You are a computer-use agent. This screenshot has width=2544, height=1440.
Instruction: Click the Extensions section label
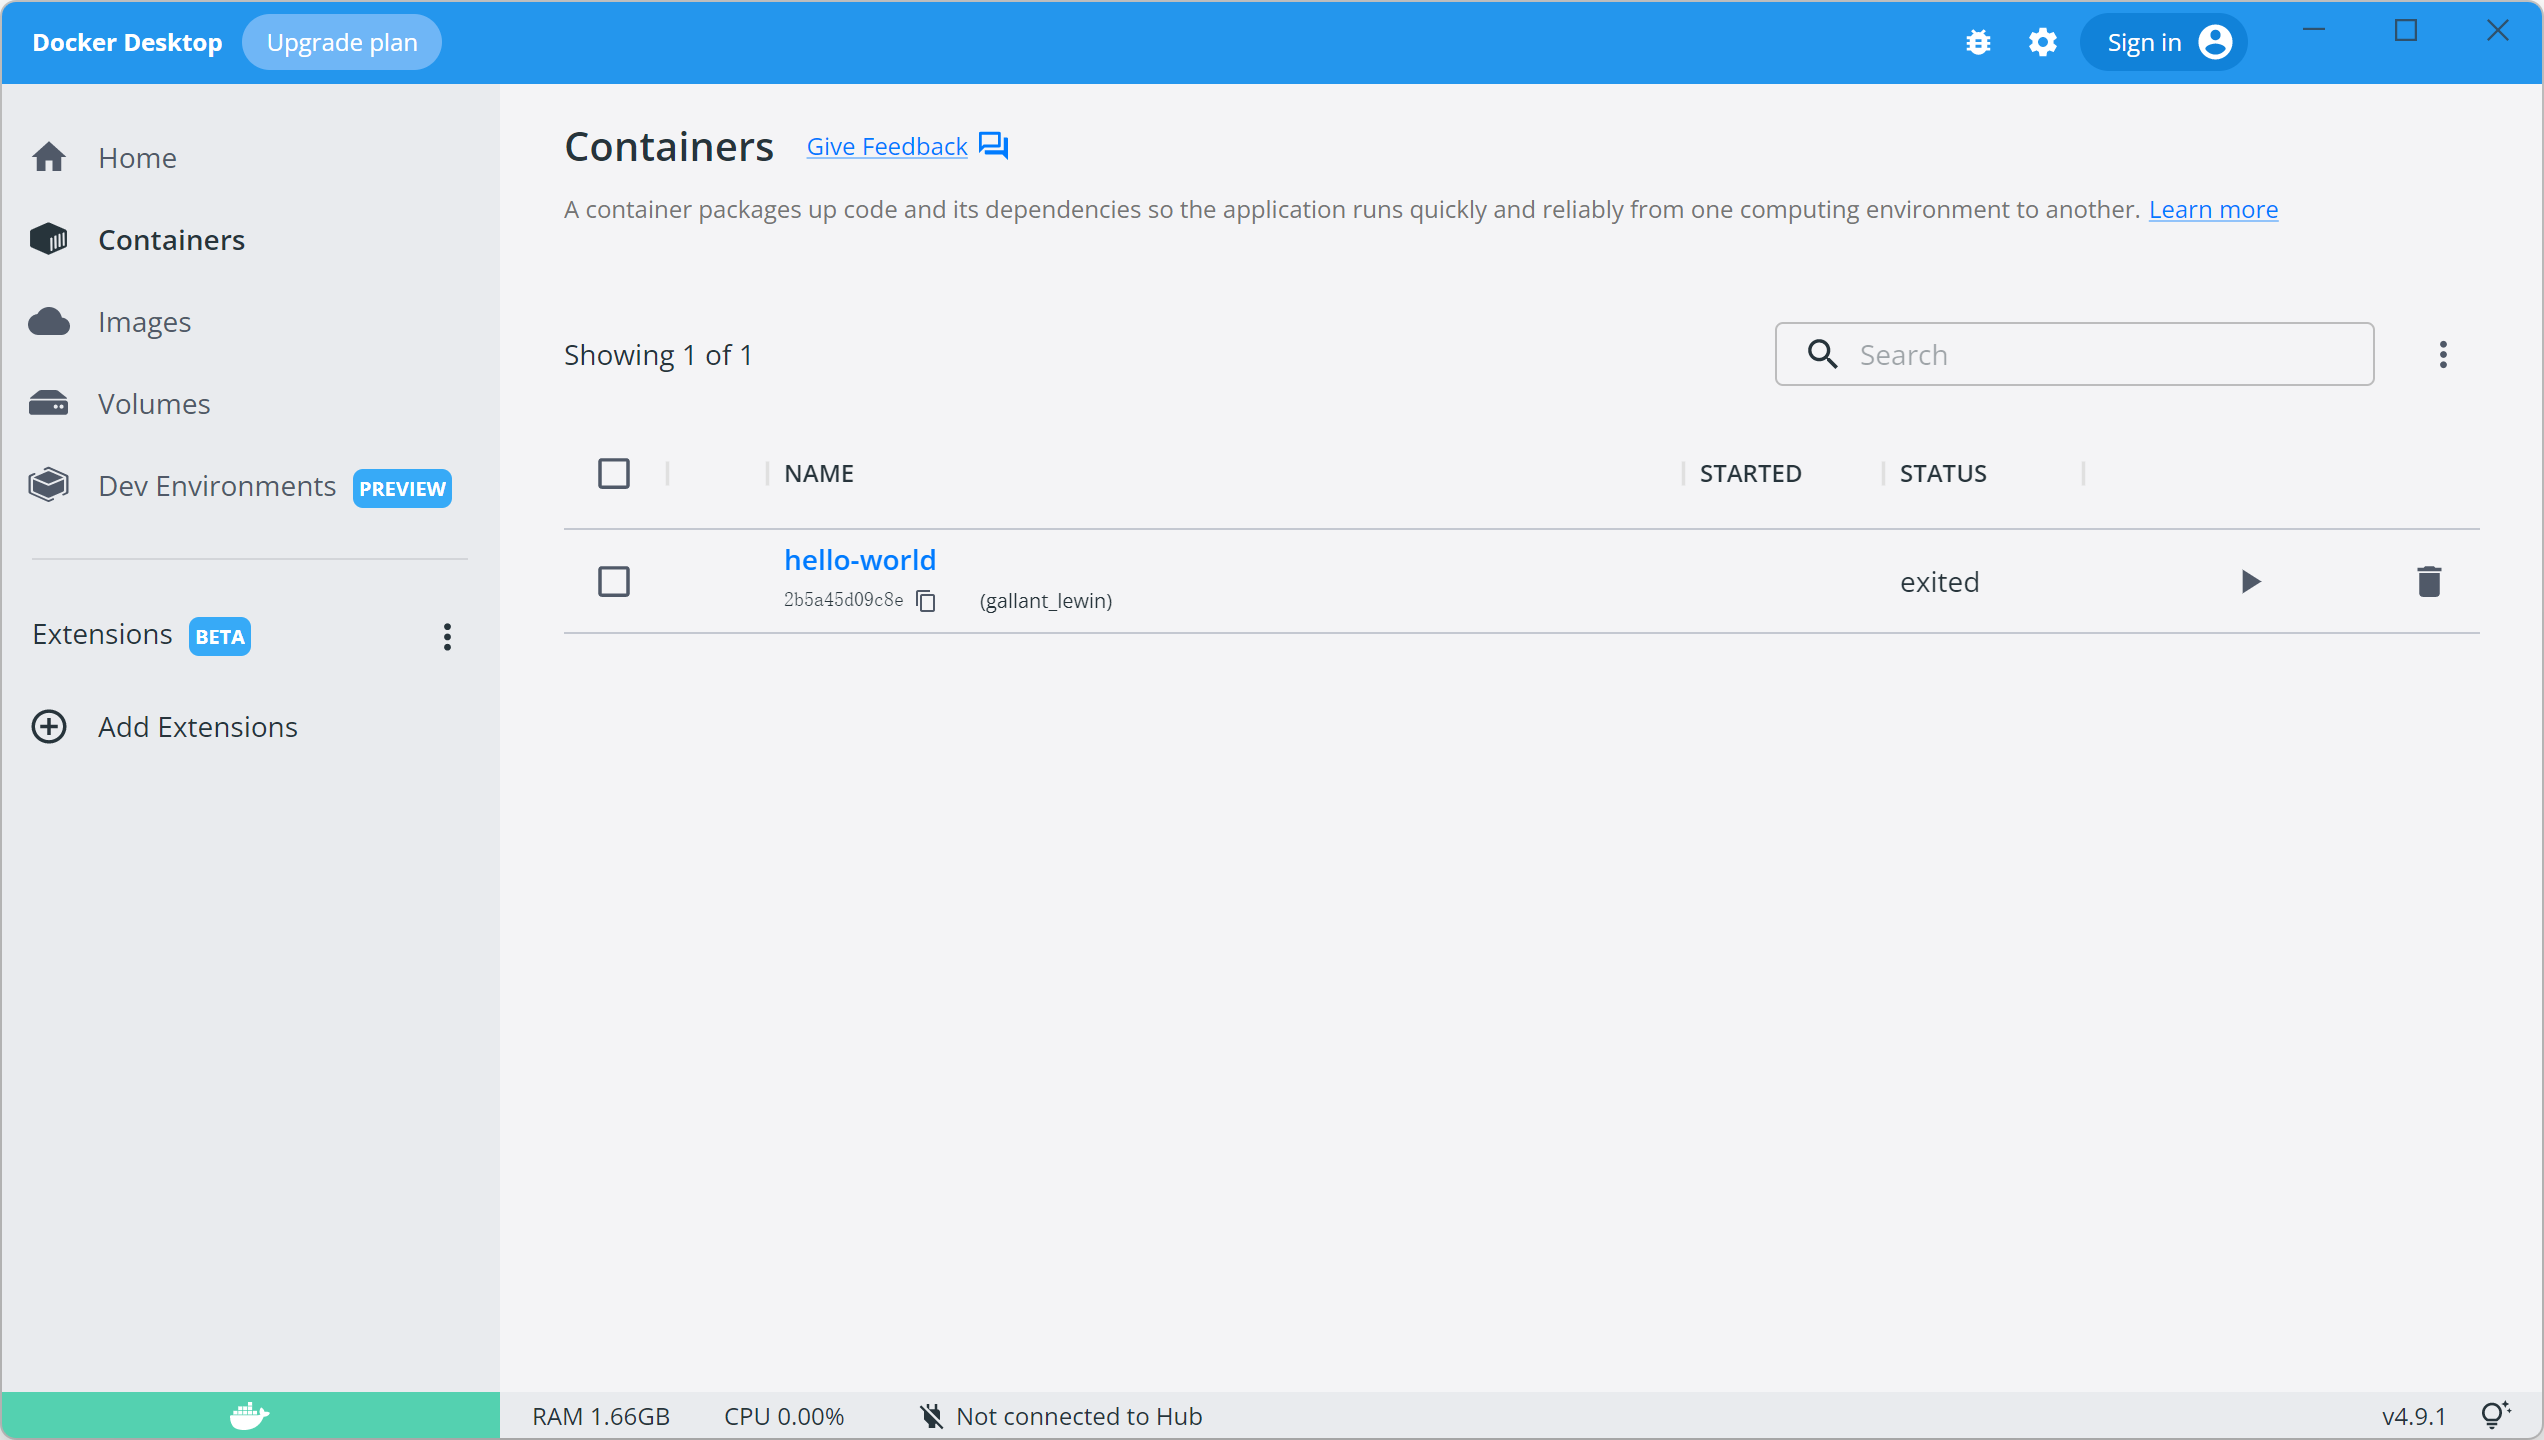click(x=102, y=634)
